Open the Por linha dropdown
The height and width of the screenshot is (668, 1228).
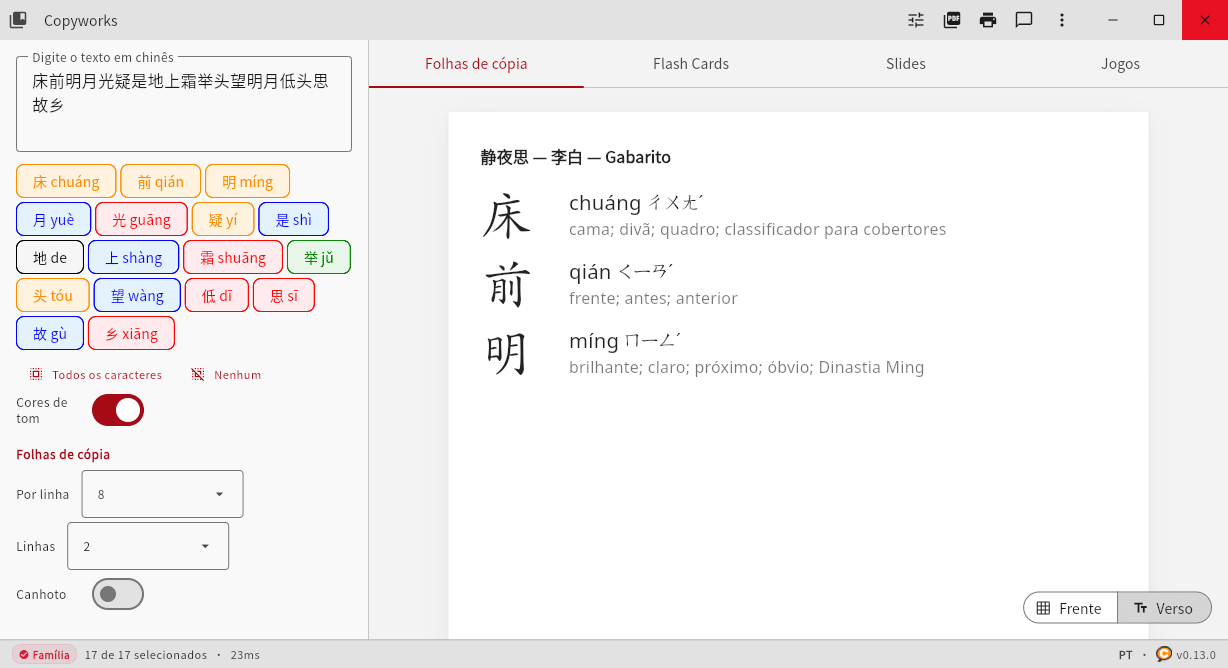tap(162, 494)
